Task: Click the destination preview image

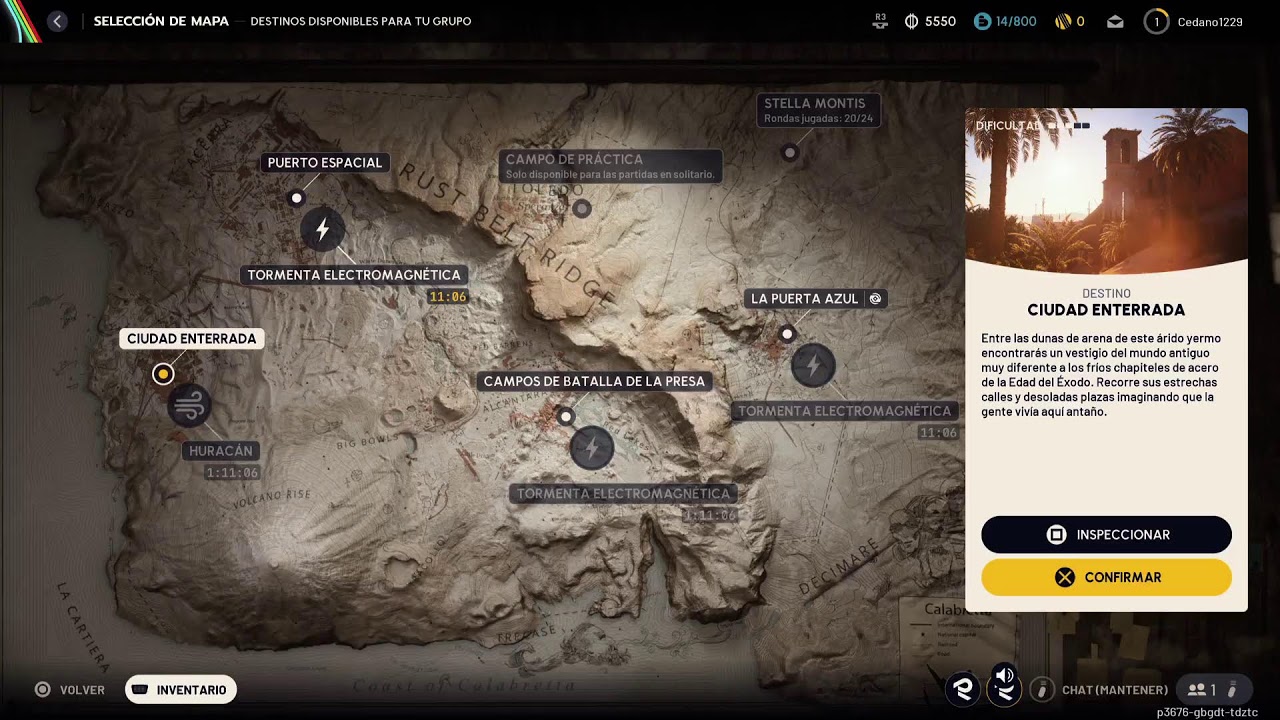Action: (x=1106, y=190)
